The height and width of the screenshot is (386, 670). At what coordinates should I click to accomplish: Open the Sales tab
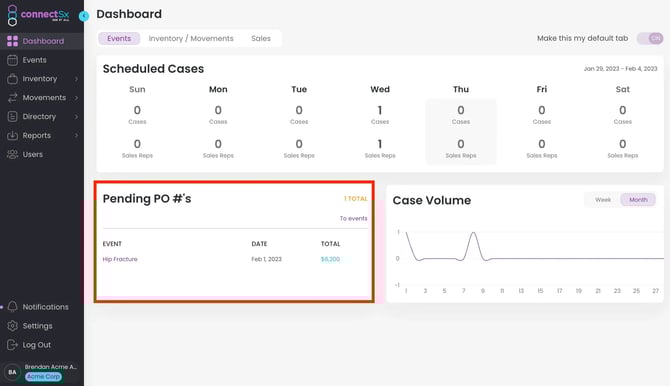pos(261,38)
